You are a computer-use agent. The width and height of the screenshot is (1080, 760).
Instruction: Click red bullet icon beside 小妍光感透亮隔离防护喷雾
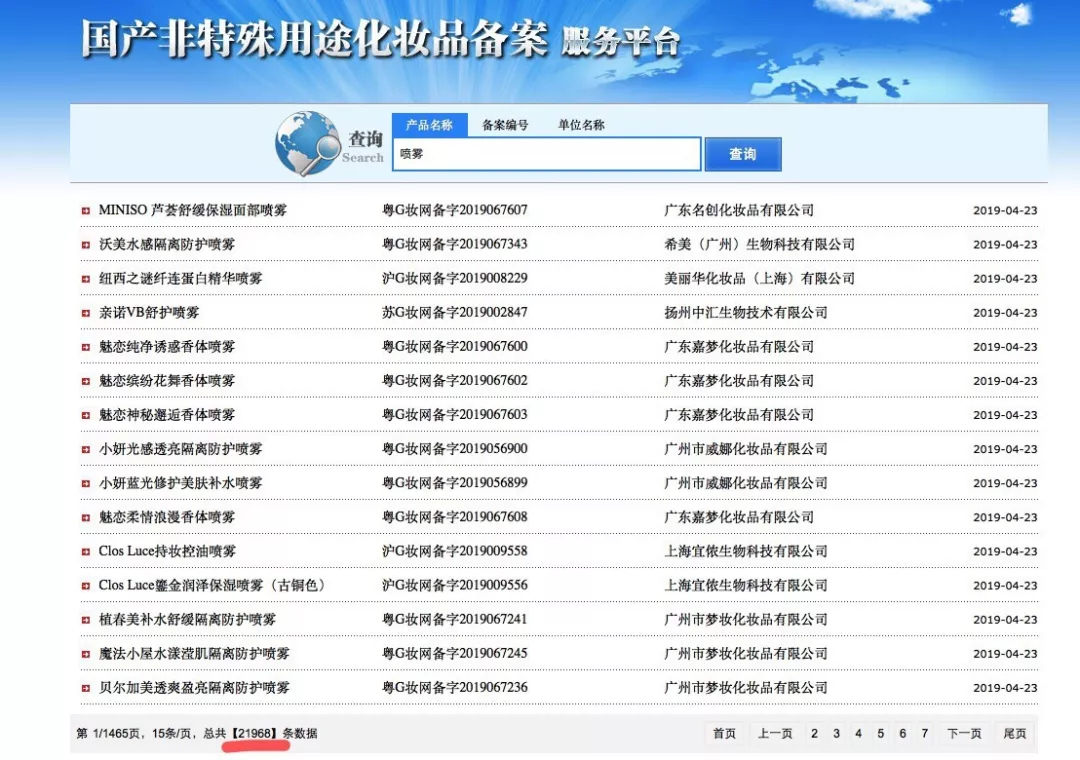pos(85,449)
